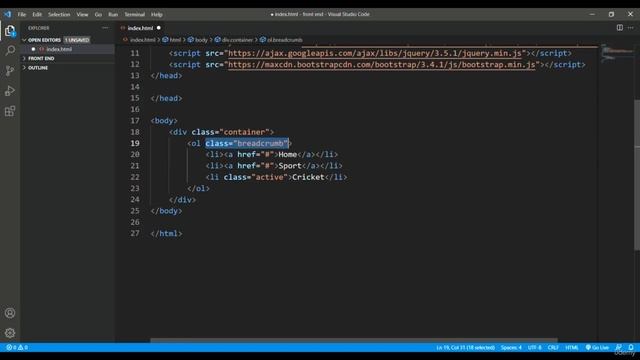The height and width of the screenshot is (360, 640).
Task: Open the Manage gear icon
Action: pos(10,333)
